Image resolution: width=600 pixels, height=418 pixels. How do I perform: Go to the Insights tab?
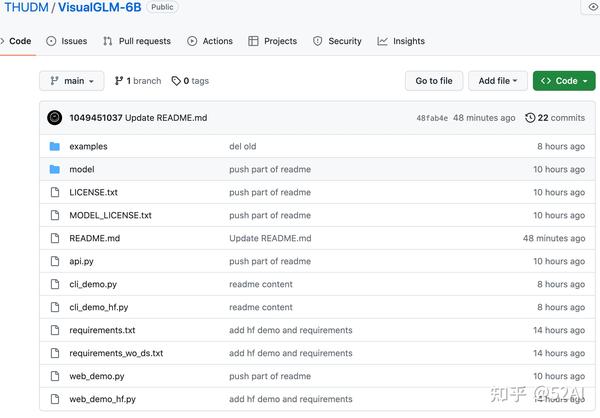[x=401, y=41]
